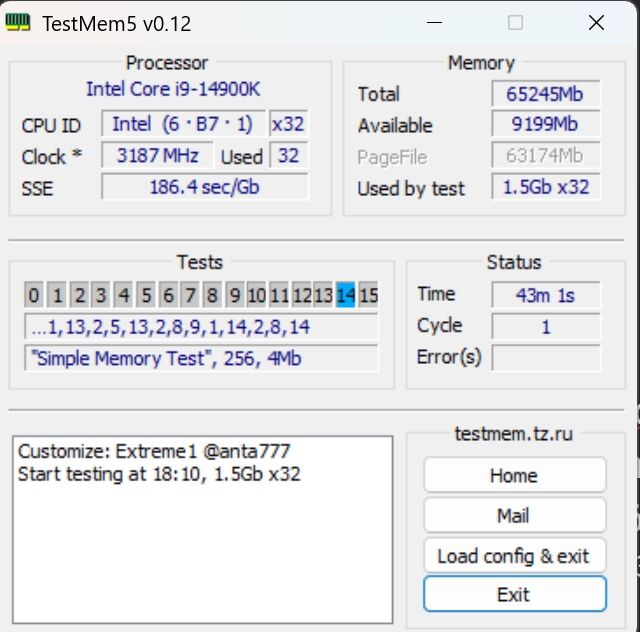Click the Mail button
640x632 pixels.
point(515,515)
